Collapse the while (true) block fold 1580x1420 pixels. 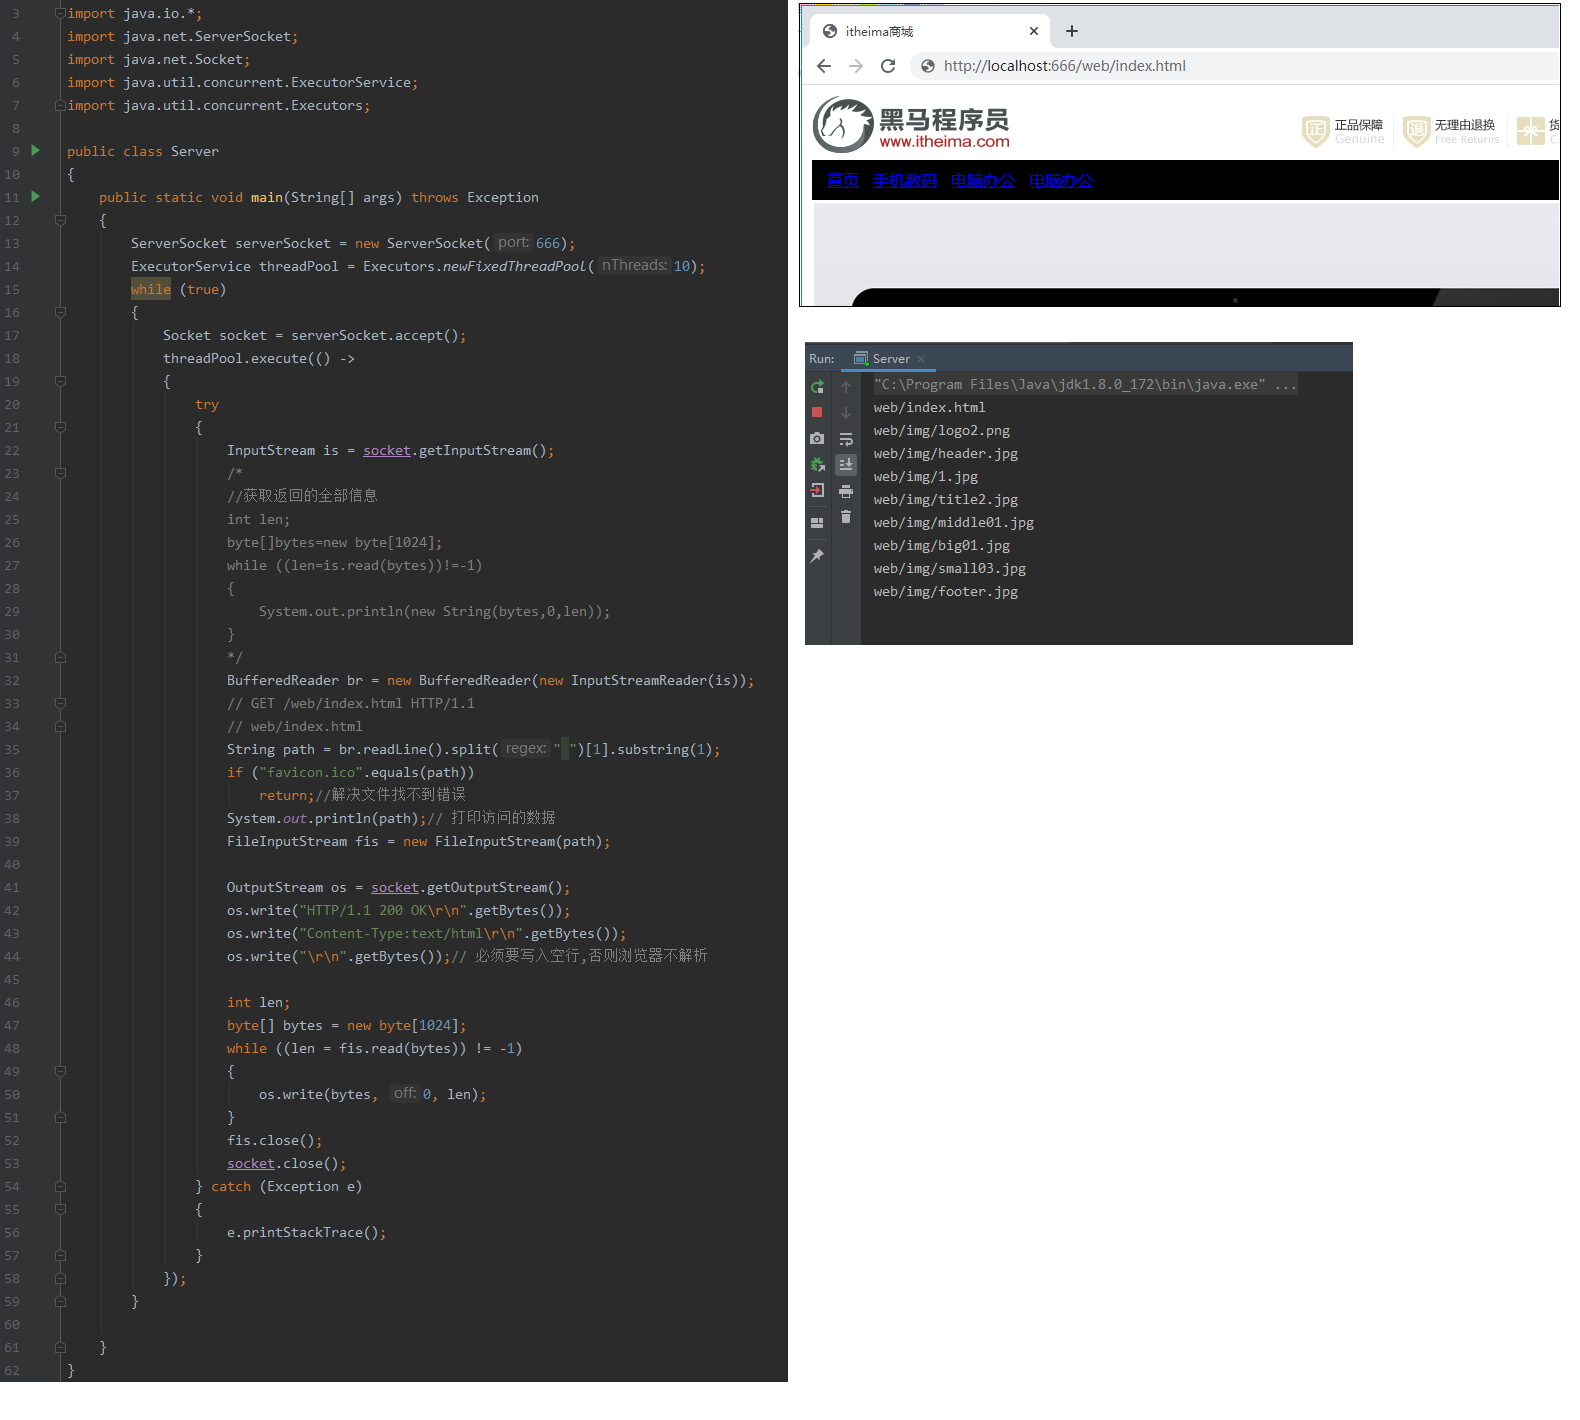tap(60, 313)
